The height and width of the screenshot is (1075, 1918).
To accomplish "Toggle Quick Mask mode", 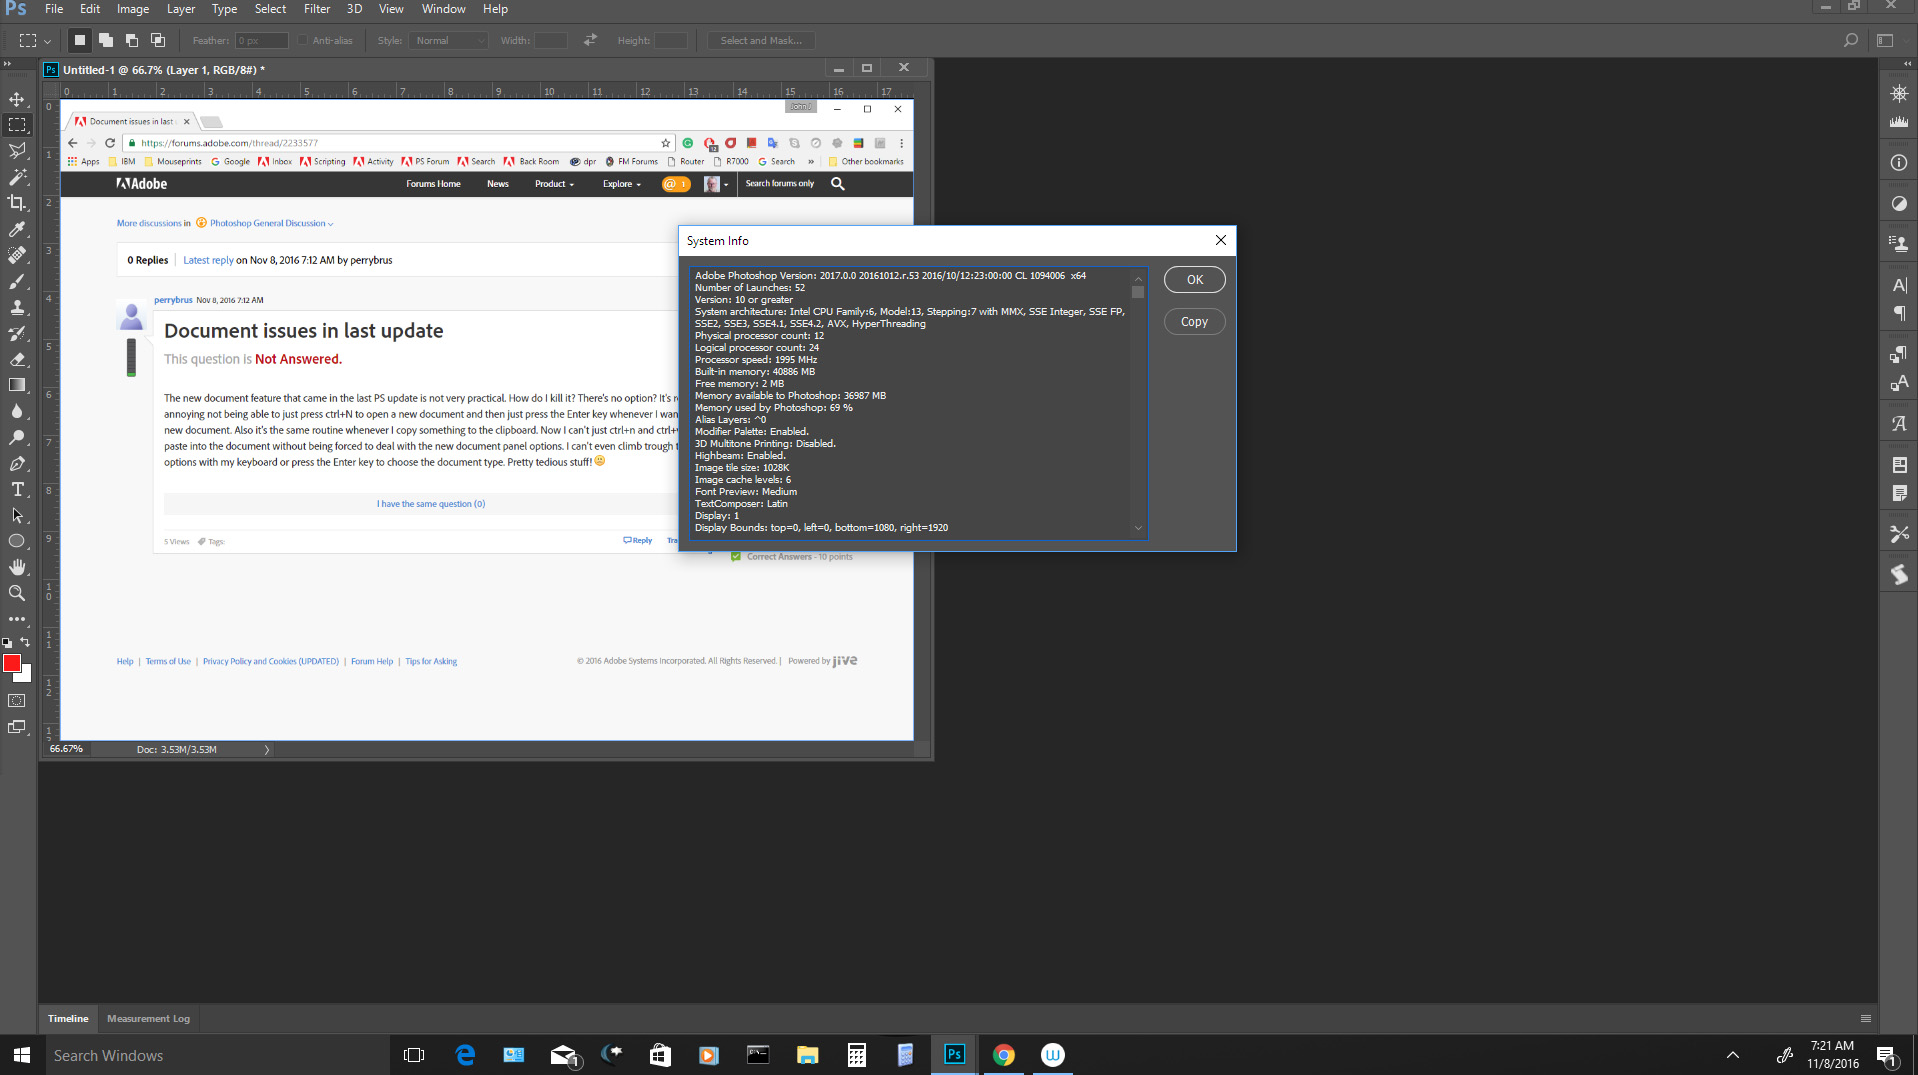I will point(17,701).
